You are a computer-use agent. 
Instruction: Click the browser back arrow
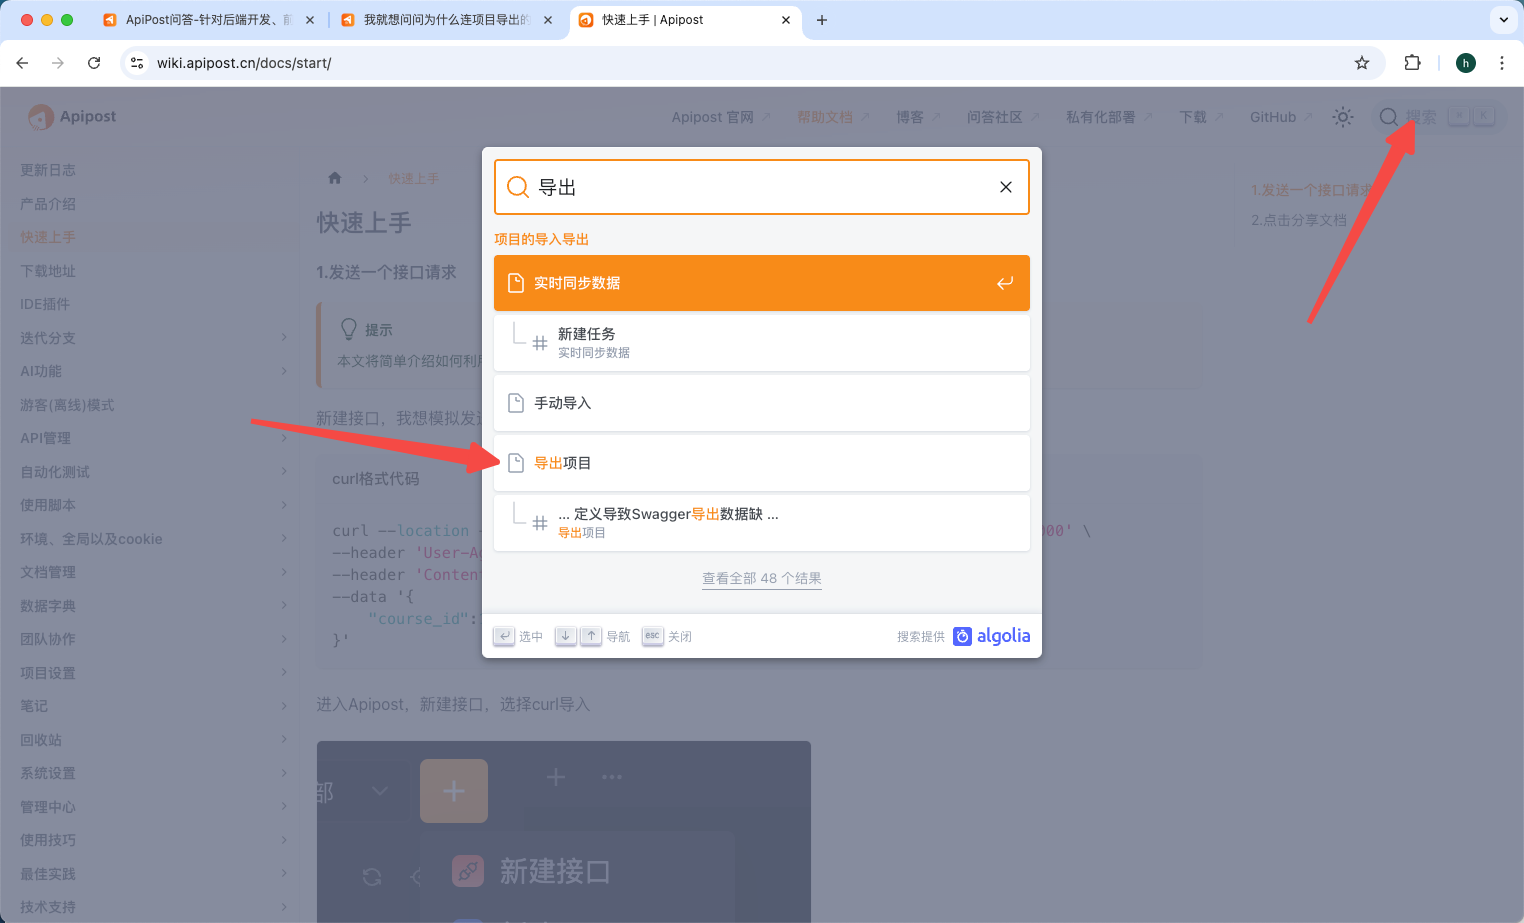coord(22,62)
